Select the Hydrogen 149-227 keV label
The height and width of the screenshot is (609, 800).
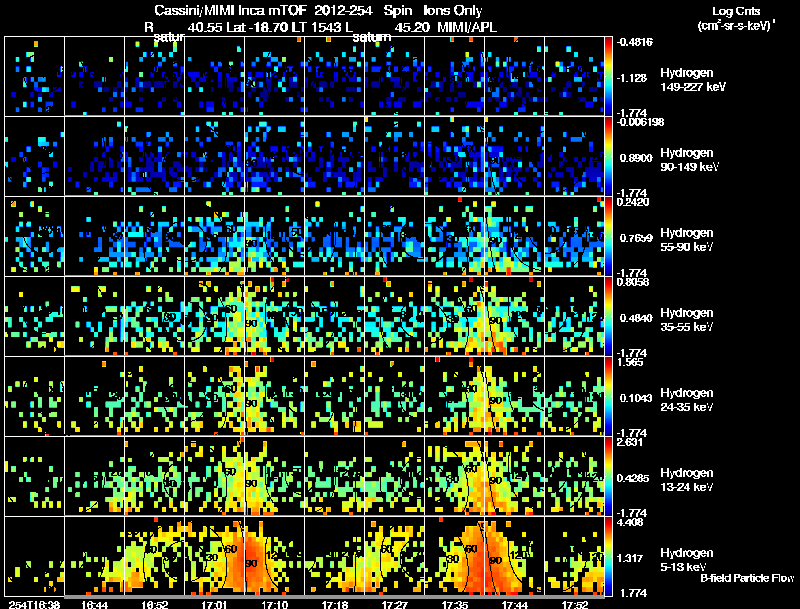693,80
